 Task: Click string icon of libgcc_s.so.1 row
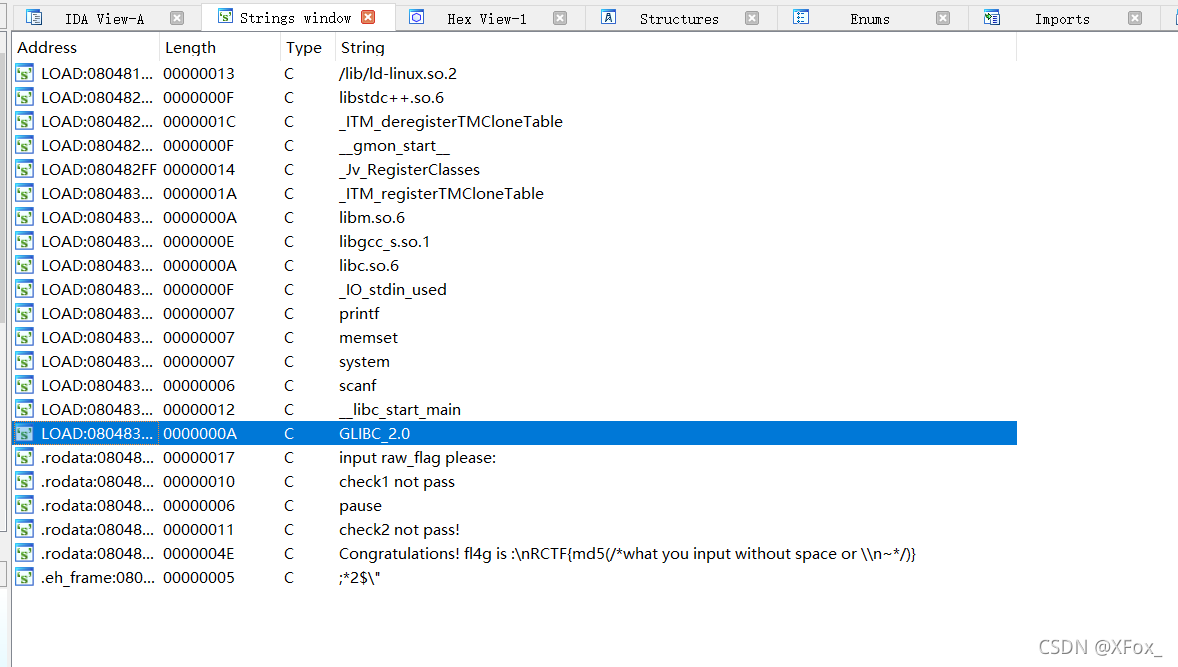tap(25, 242)
